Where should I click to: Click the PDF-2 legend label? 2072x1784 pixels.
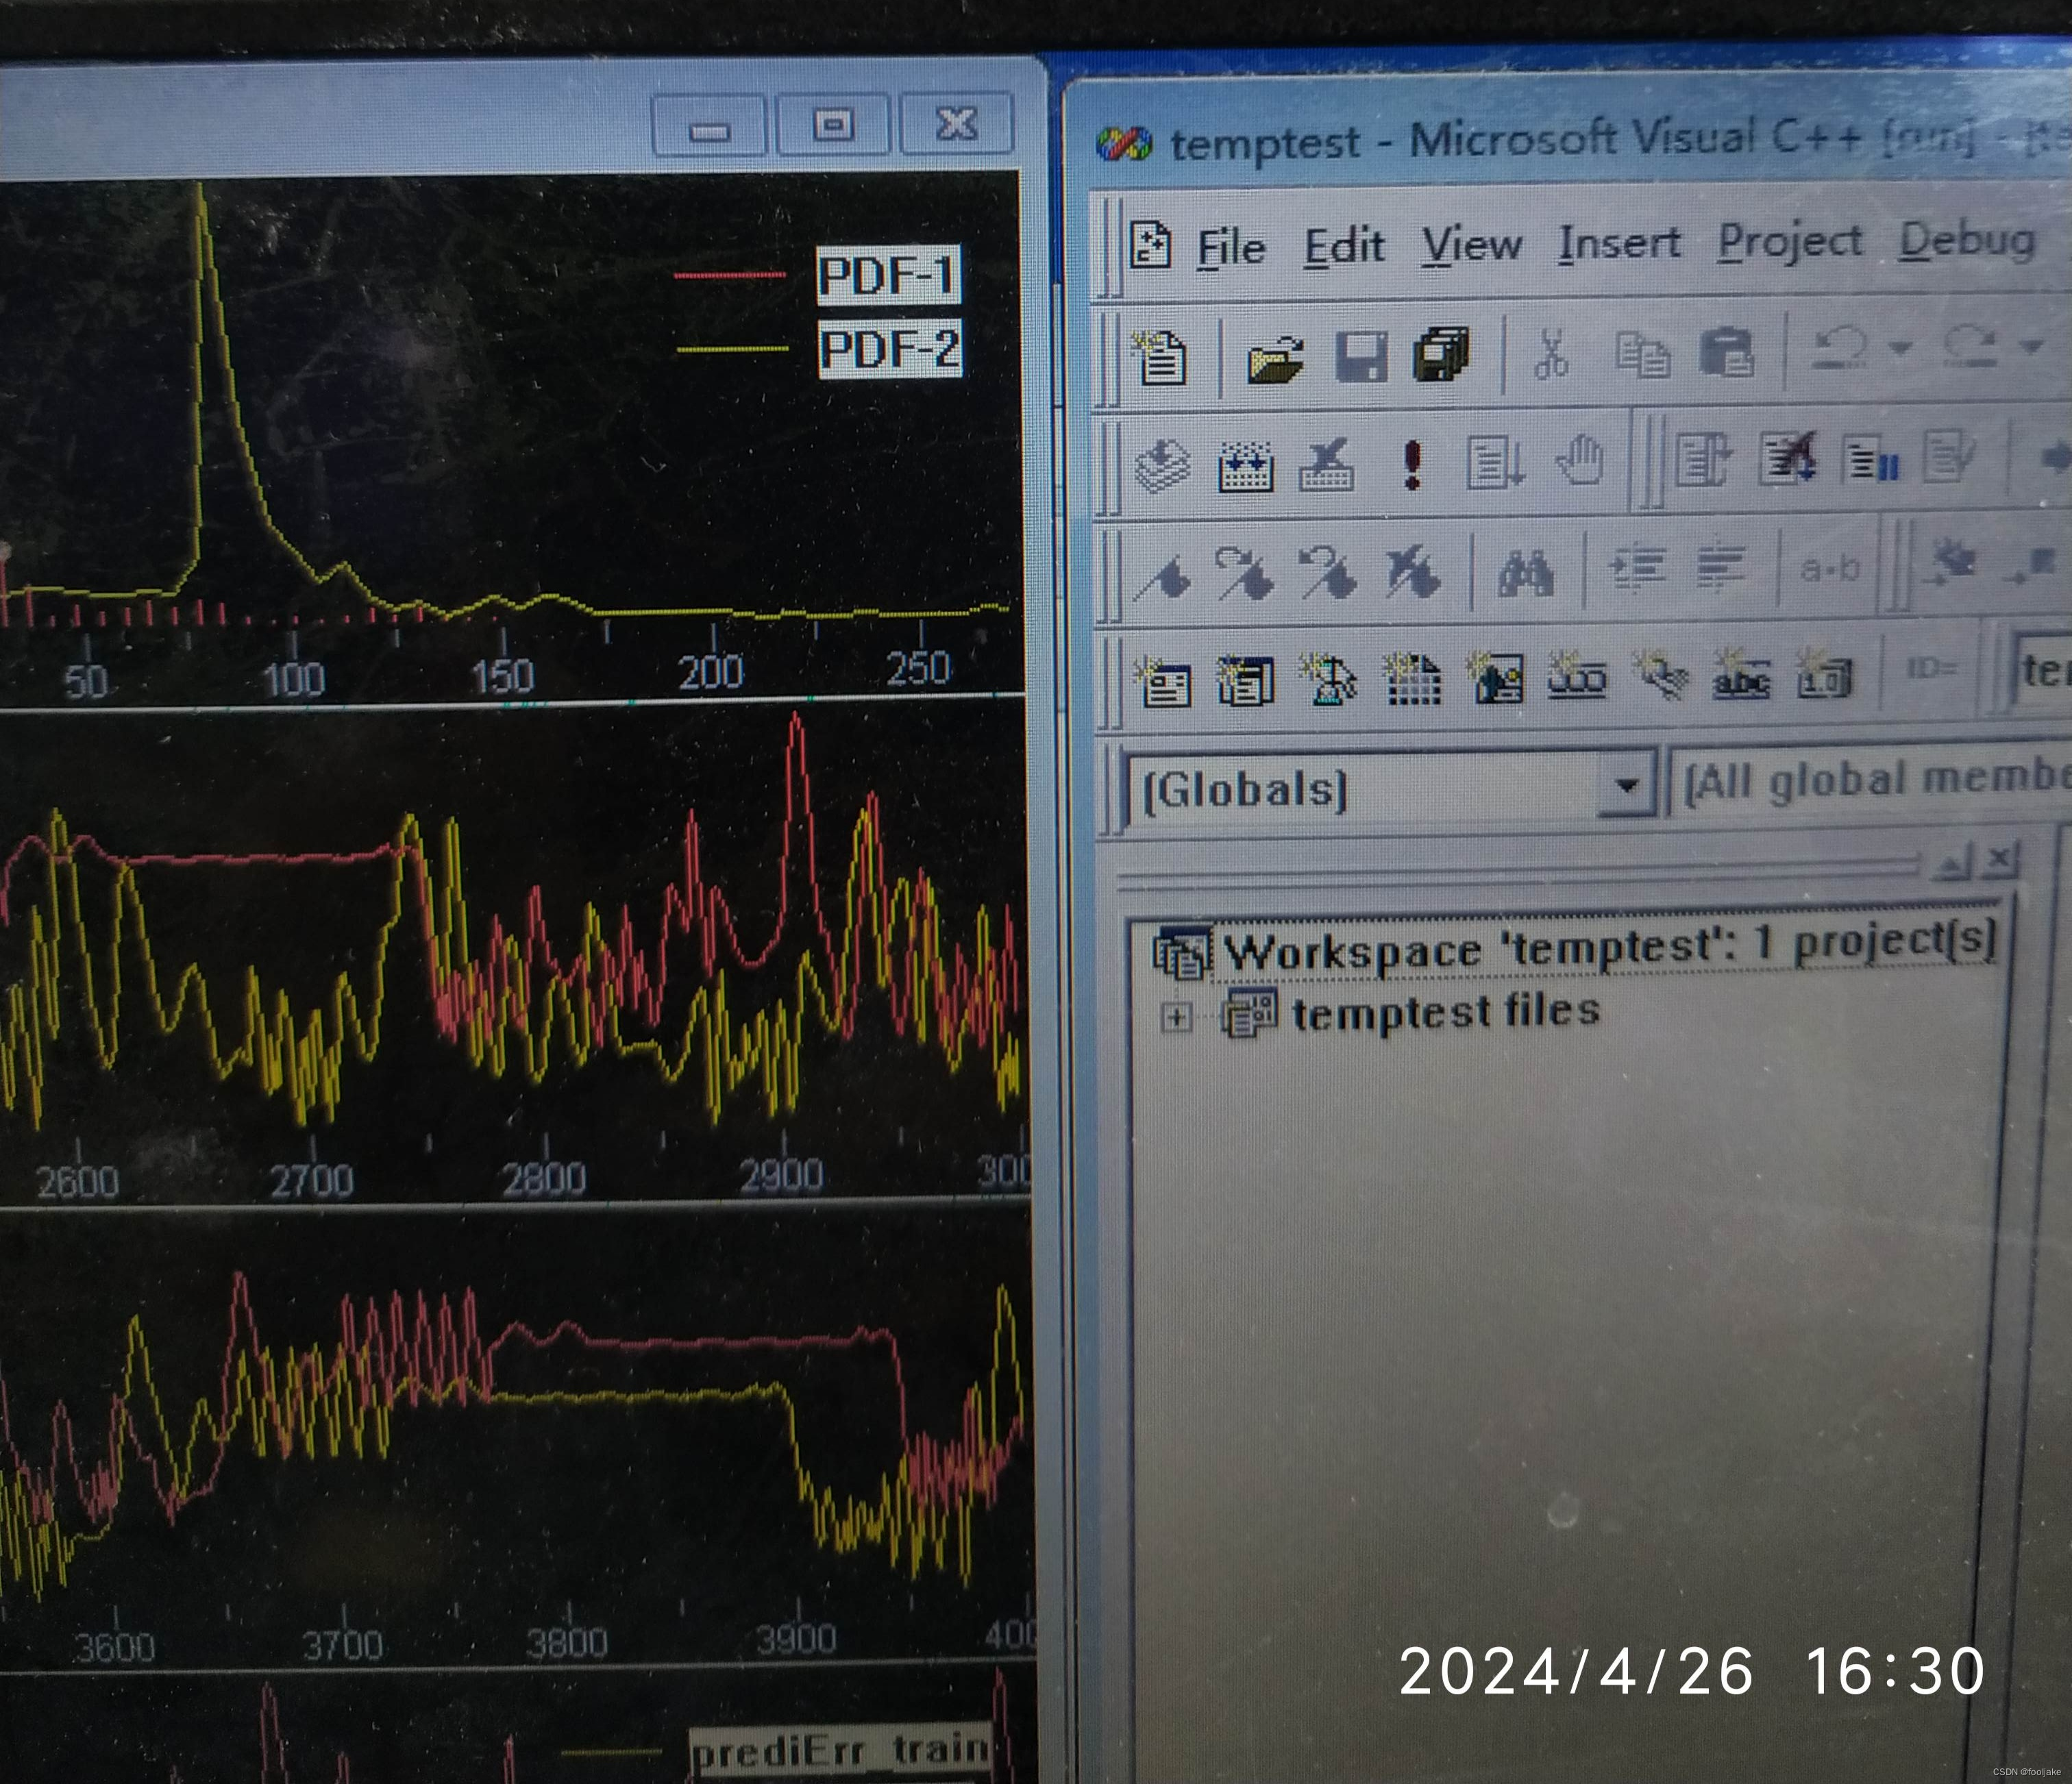pos(889,349)
